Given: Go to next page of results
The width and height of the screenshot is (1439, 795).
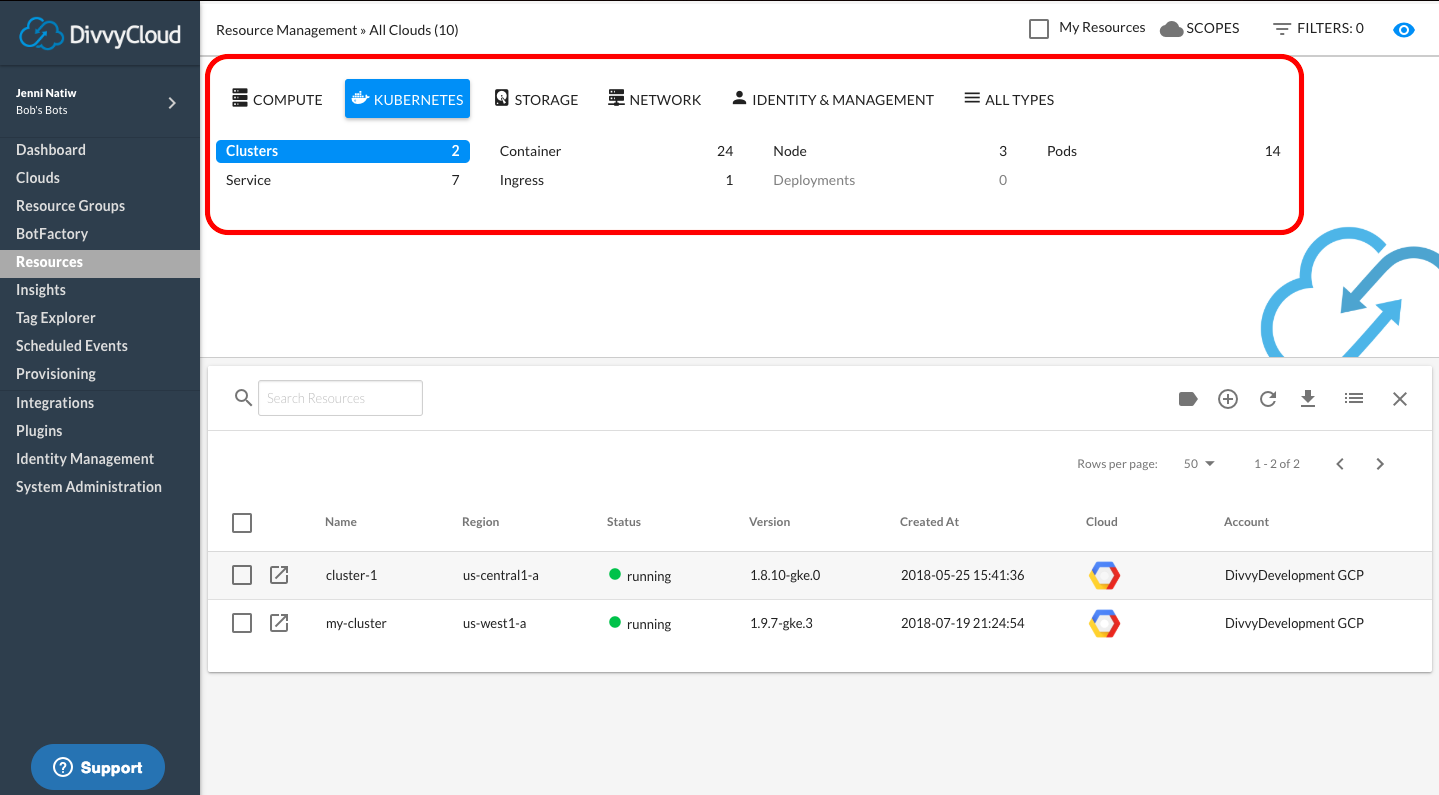Looking at the screenshot, I should 1380,464.
